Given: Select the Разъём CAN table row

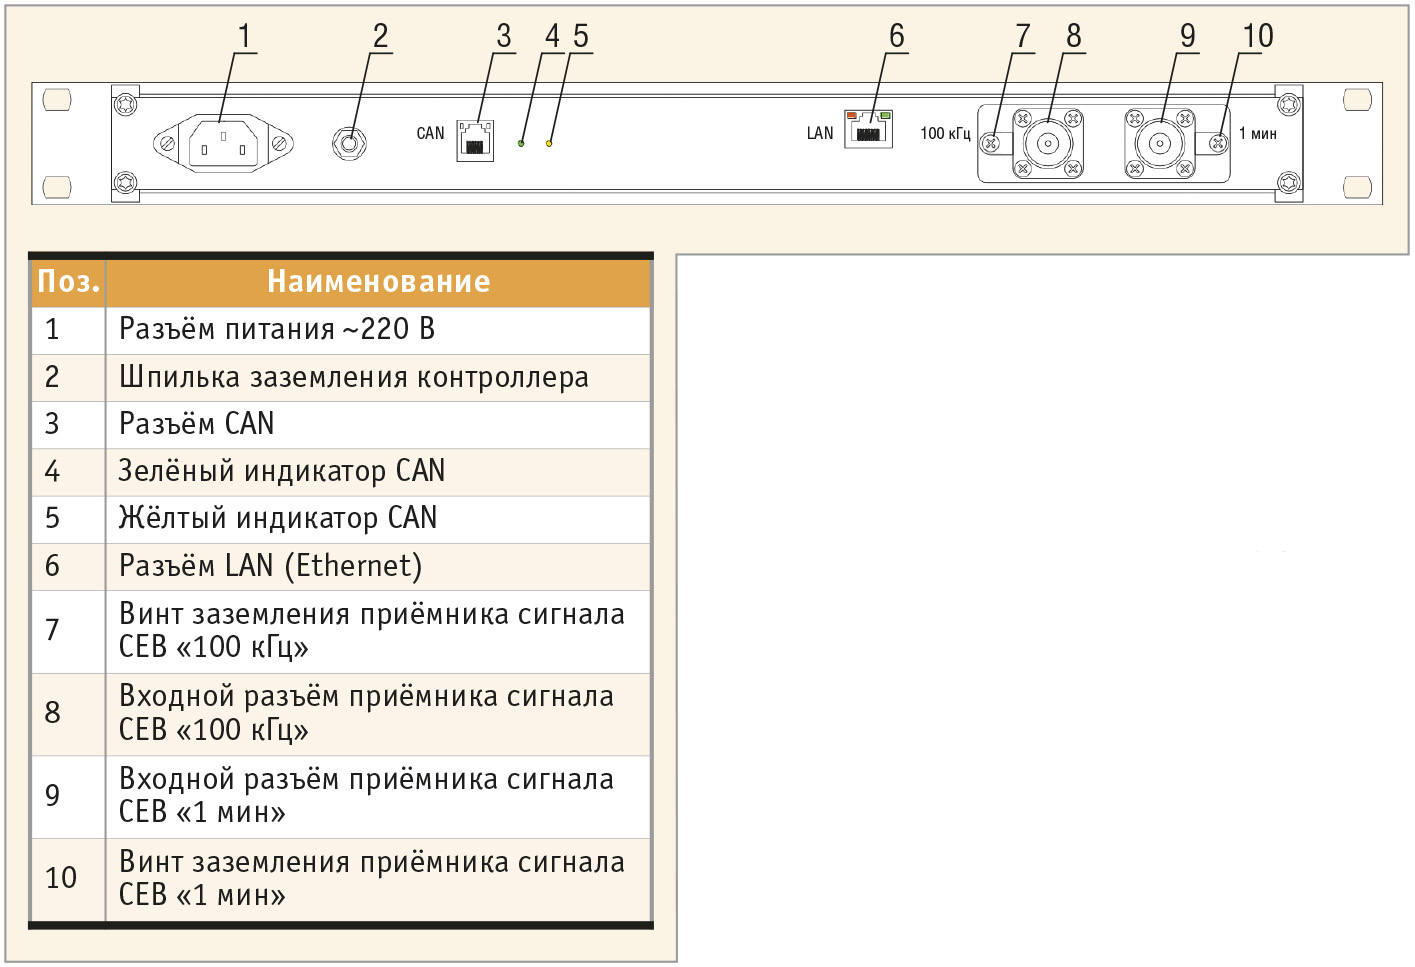Looking at the screenshot, I should (x=341, y=425).
